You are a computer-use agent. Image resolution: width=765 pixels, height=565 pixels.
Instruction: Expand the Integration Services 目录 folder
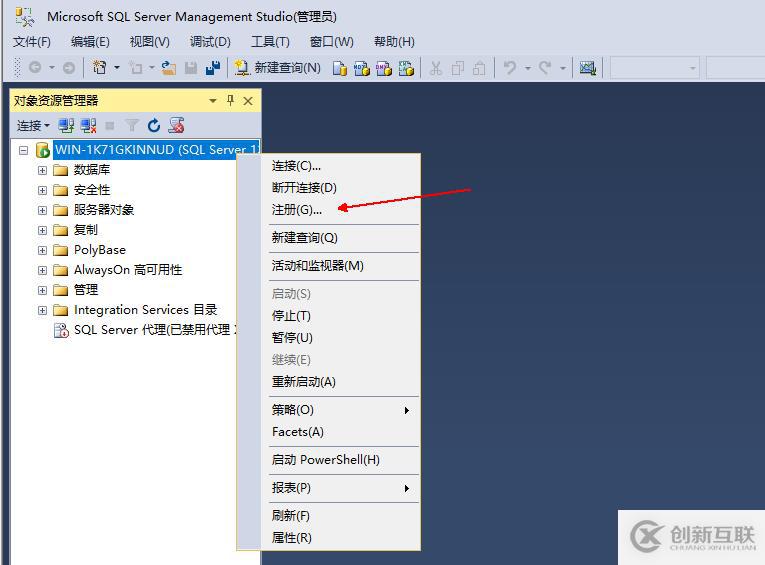pos(42,310)
